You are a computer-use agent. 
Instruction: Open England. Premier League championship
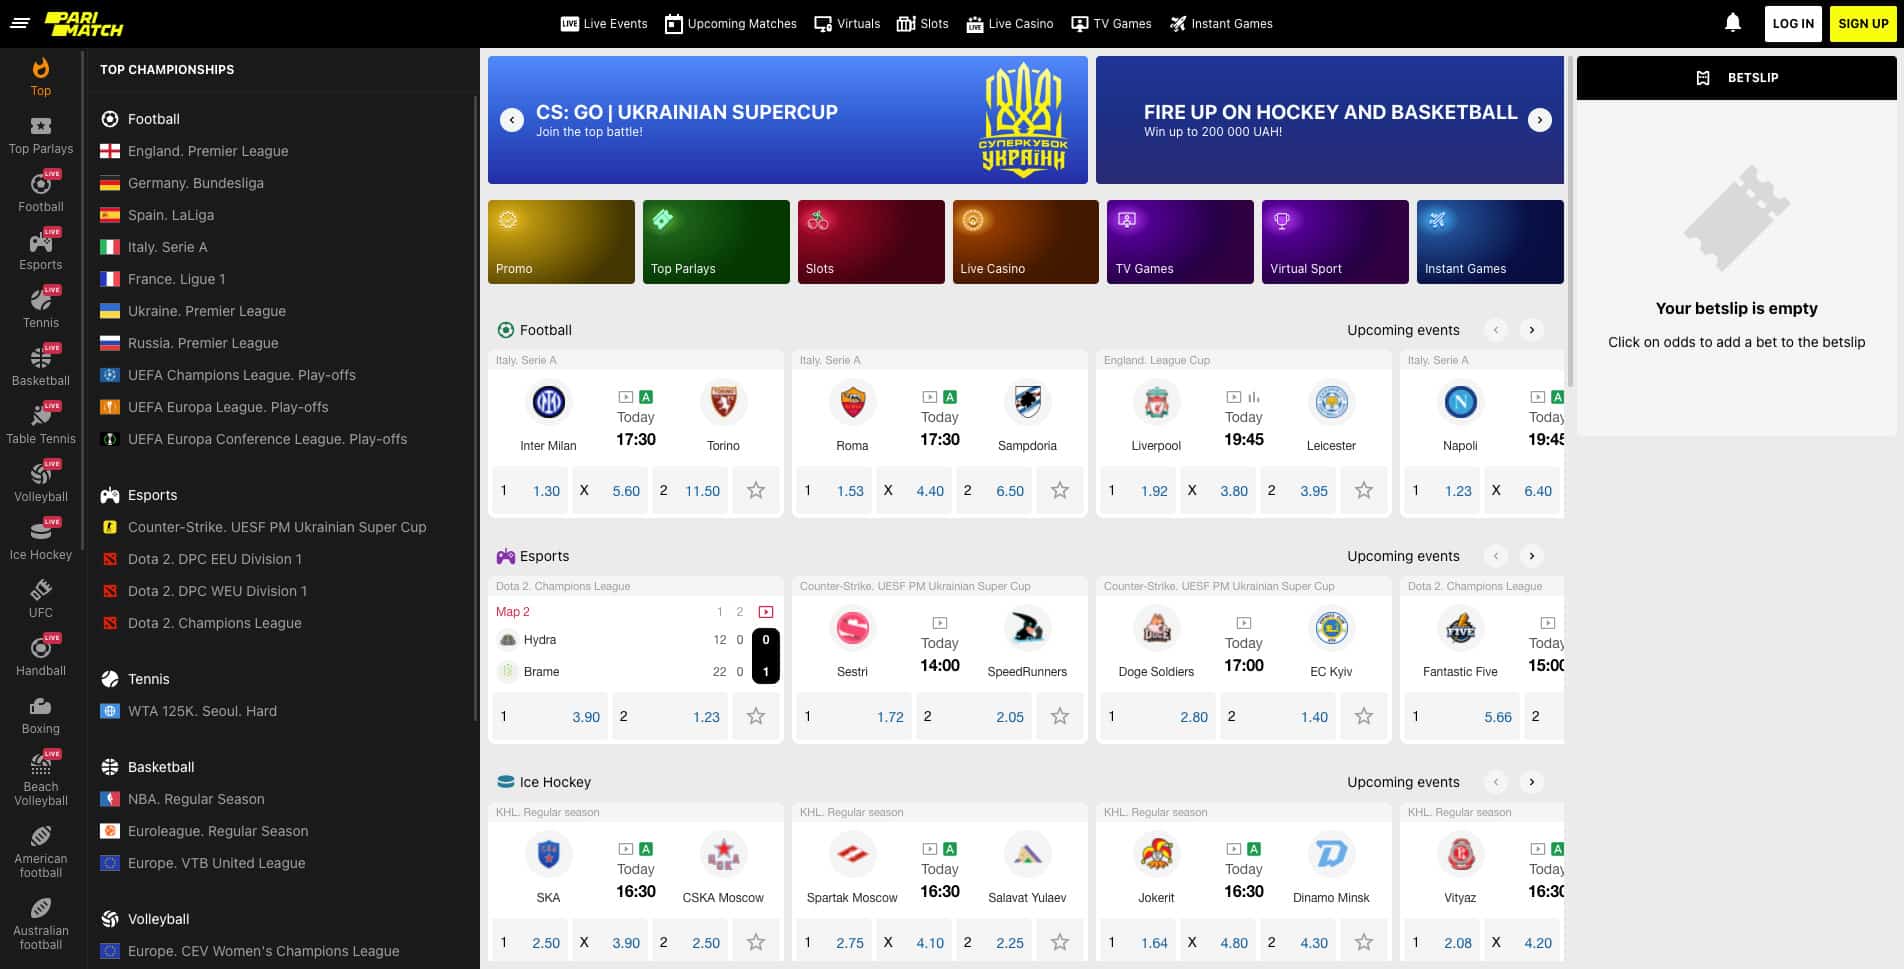[x=208, y=151]
